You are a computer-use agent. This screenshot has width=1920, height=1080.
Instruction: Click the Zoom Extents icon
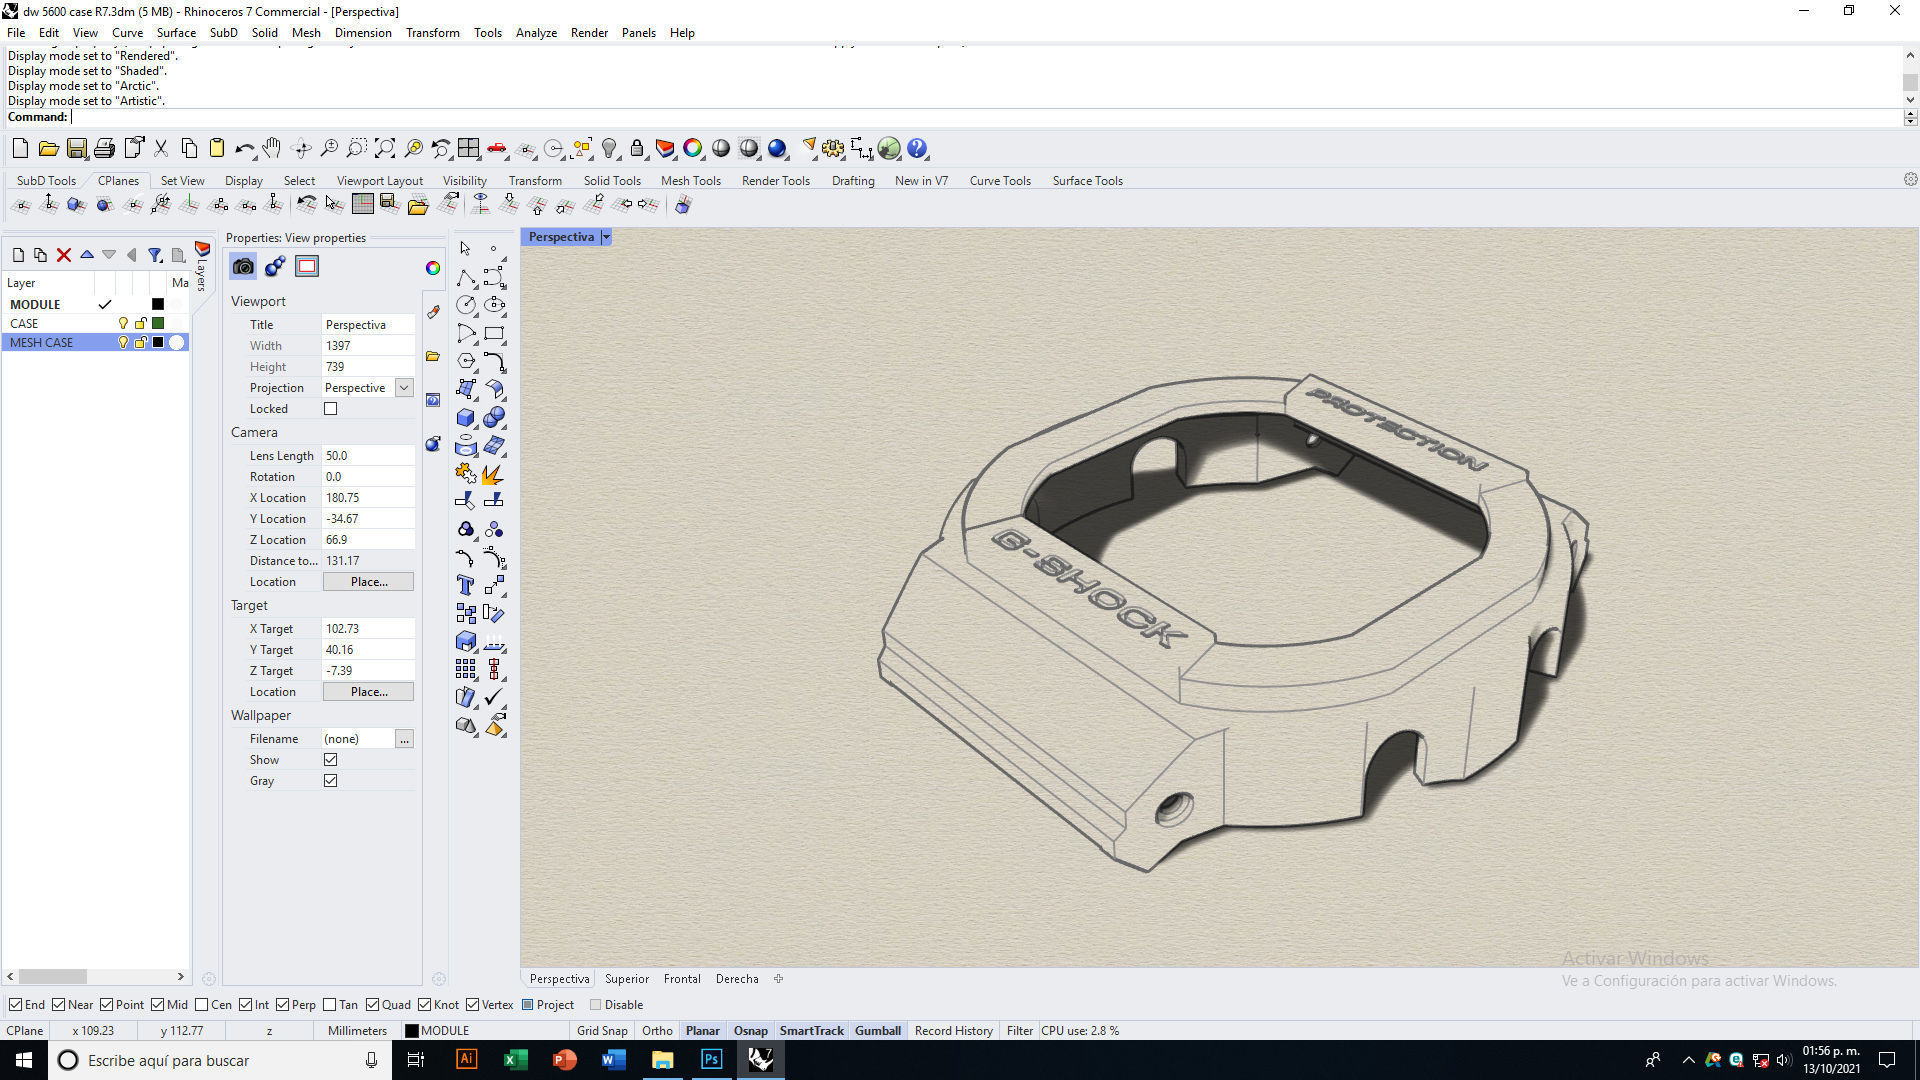[385, 149]
